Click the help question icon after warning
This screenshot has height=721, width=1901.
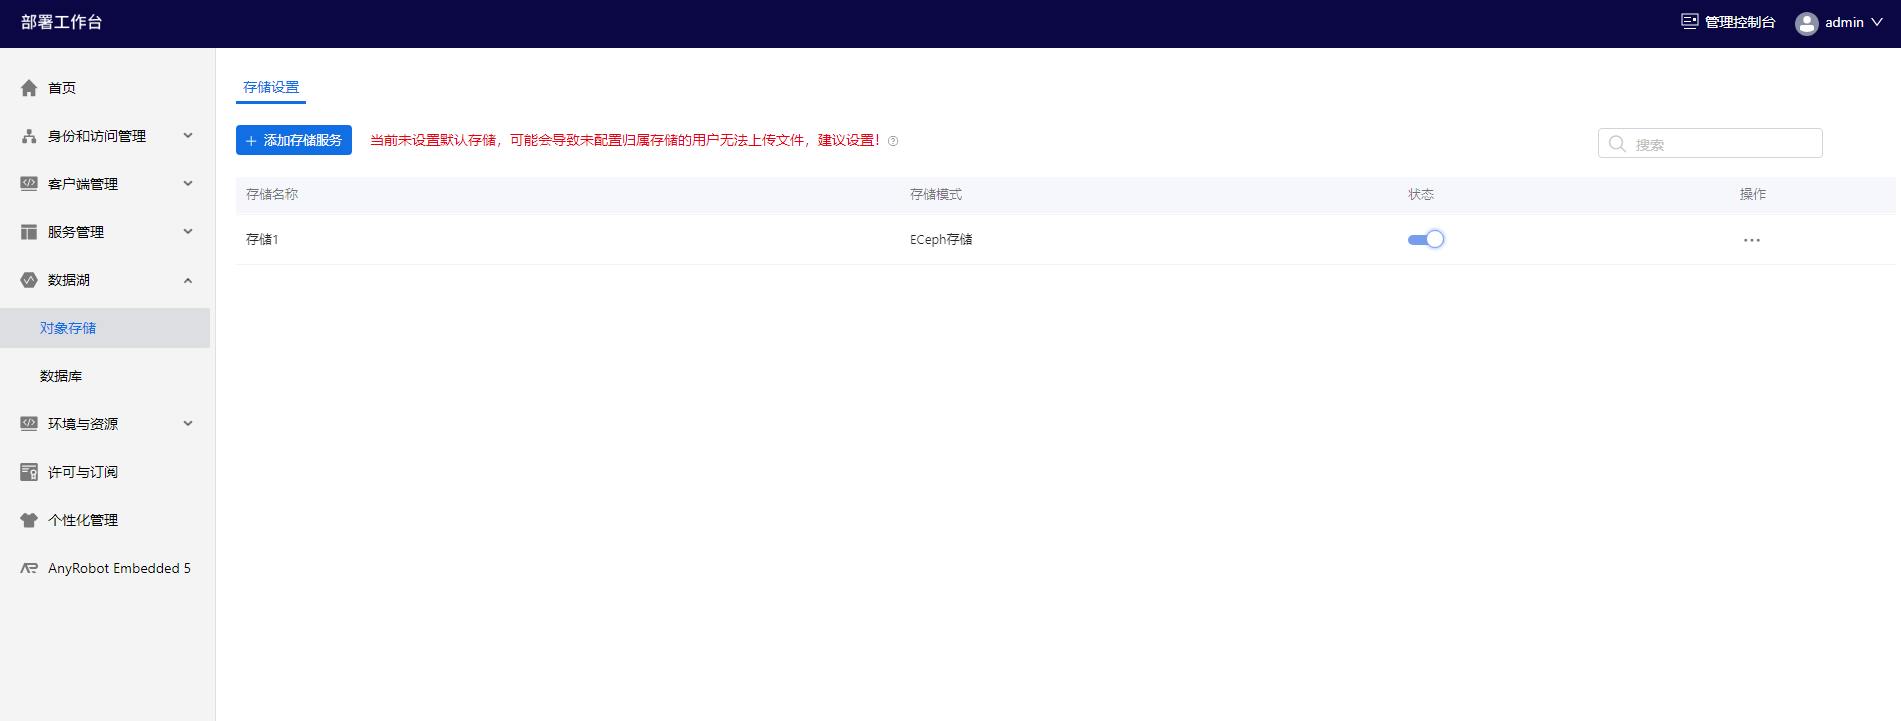pos(893,141)
